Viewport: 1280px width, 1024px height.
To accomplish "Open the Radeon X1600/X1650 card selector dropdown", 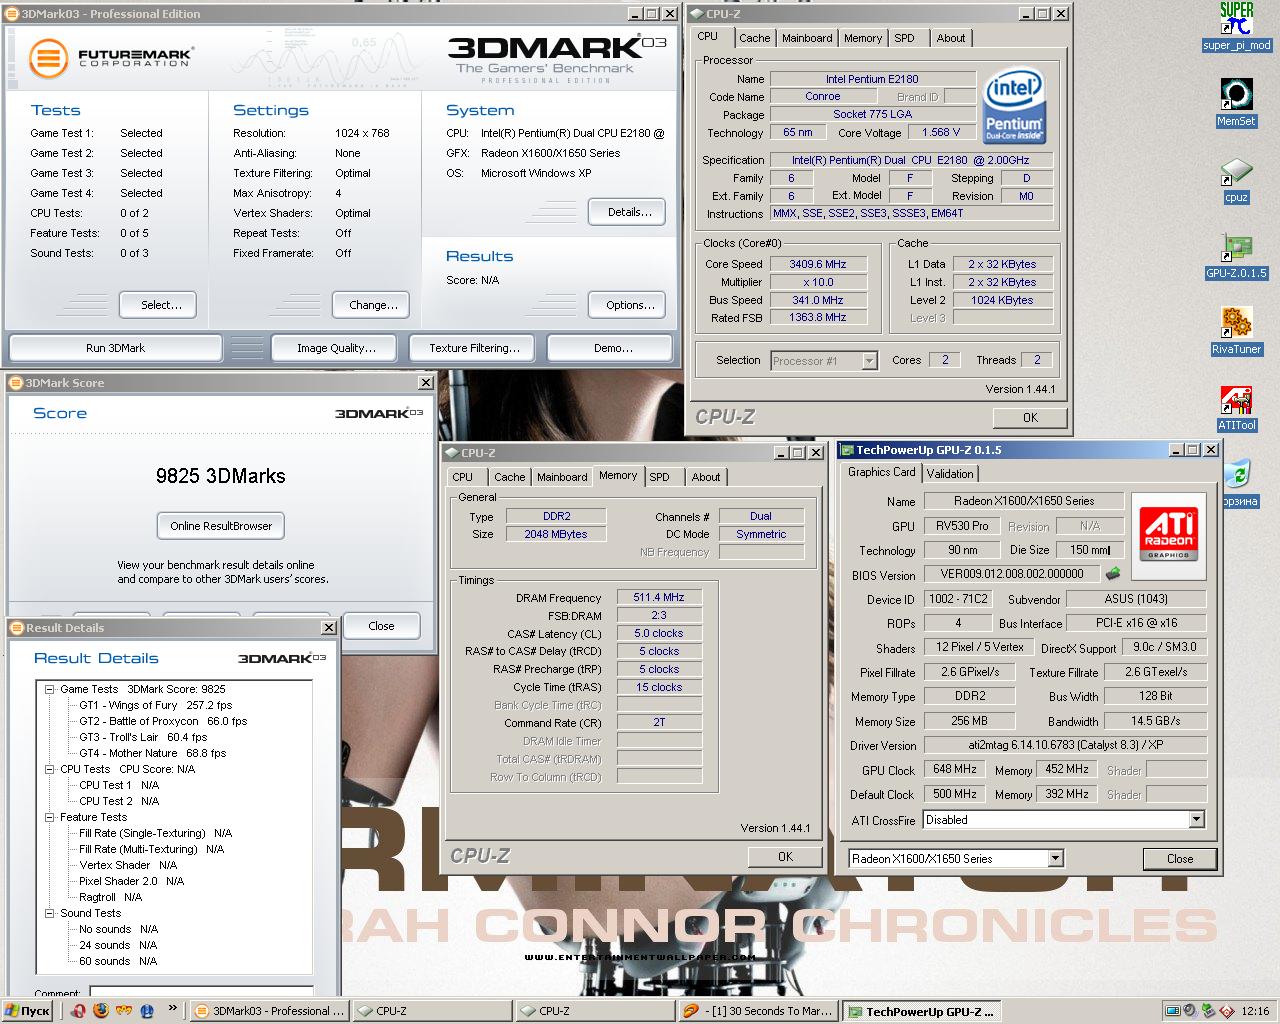I will (1055, 858).
